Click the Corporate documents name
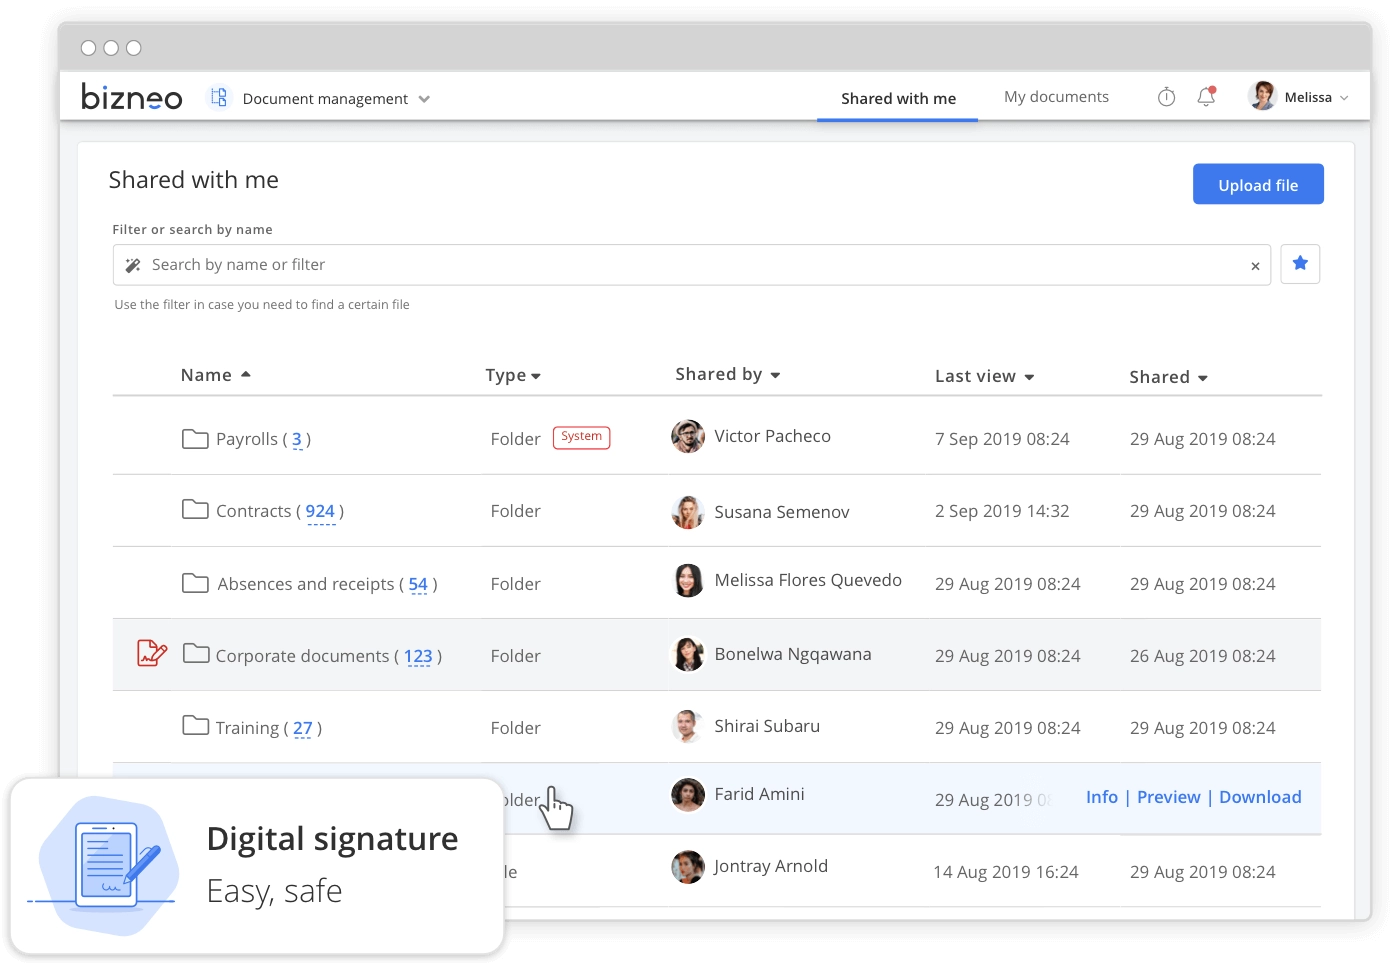Viewport: 1396px width, 966px height. pos(302,656)
